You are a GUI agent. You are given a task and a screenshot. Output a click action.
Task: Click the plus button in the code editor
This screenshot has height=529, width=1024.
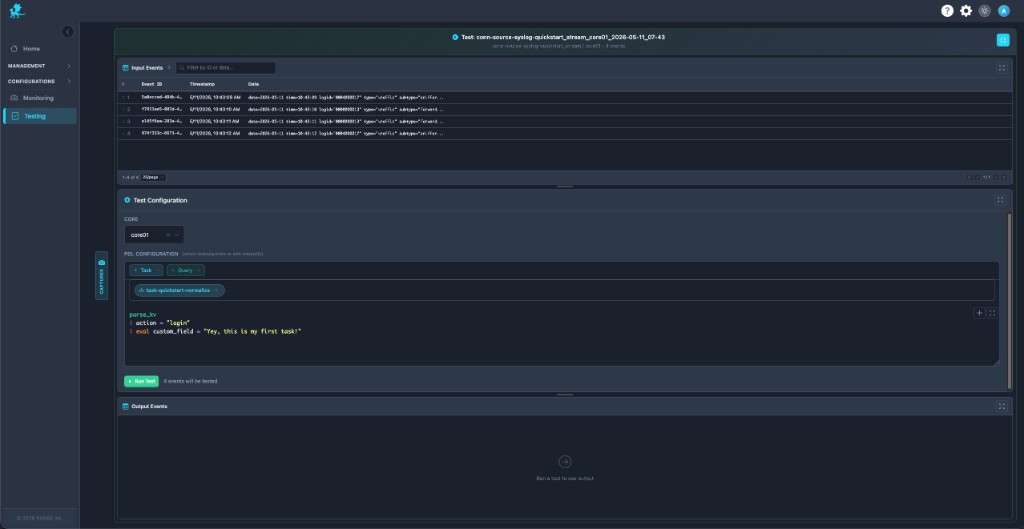[979, 313]
